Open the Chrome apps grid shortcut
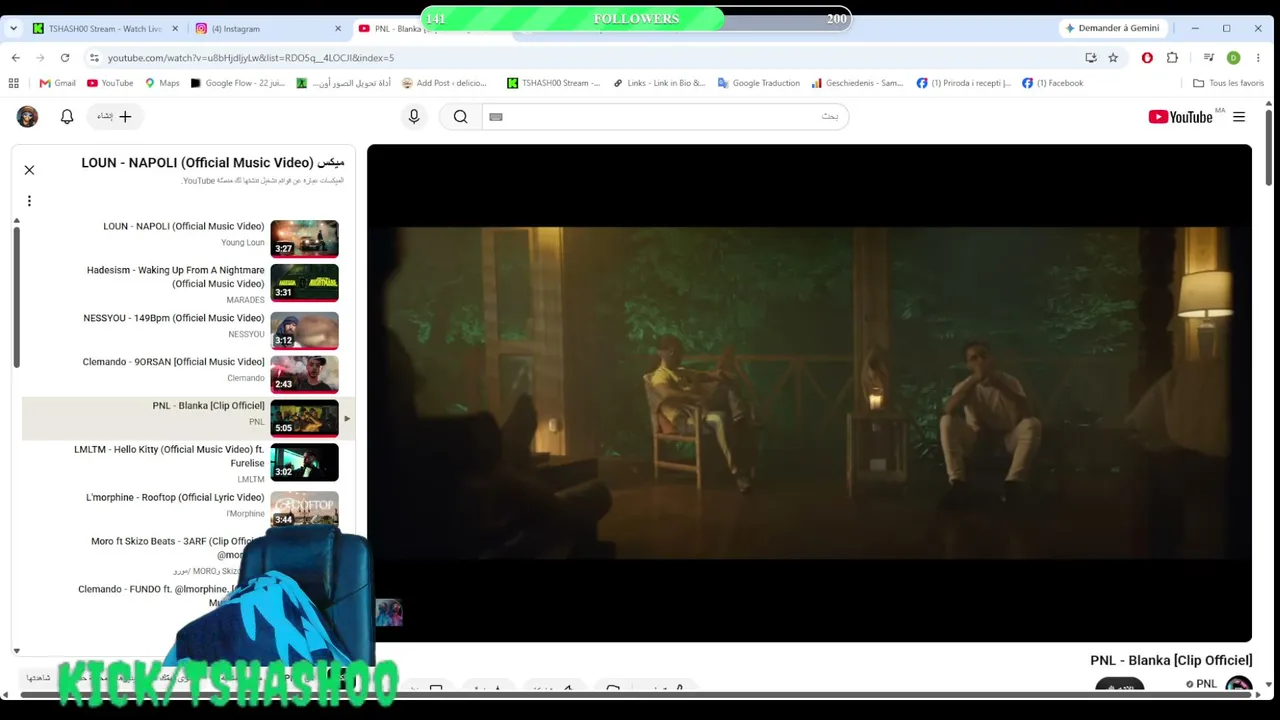This screenshot has height=720, width=1280. (x=15, y=83)
